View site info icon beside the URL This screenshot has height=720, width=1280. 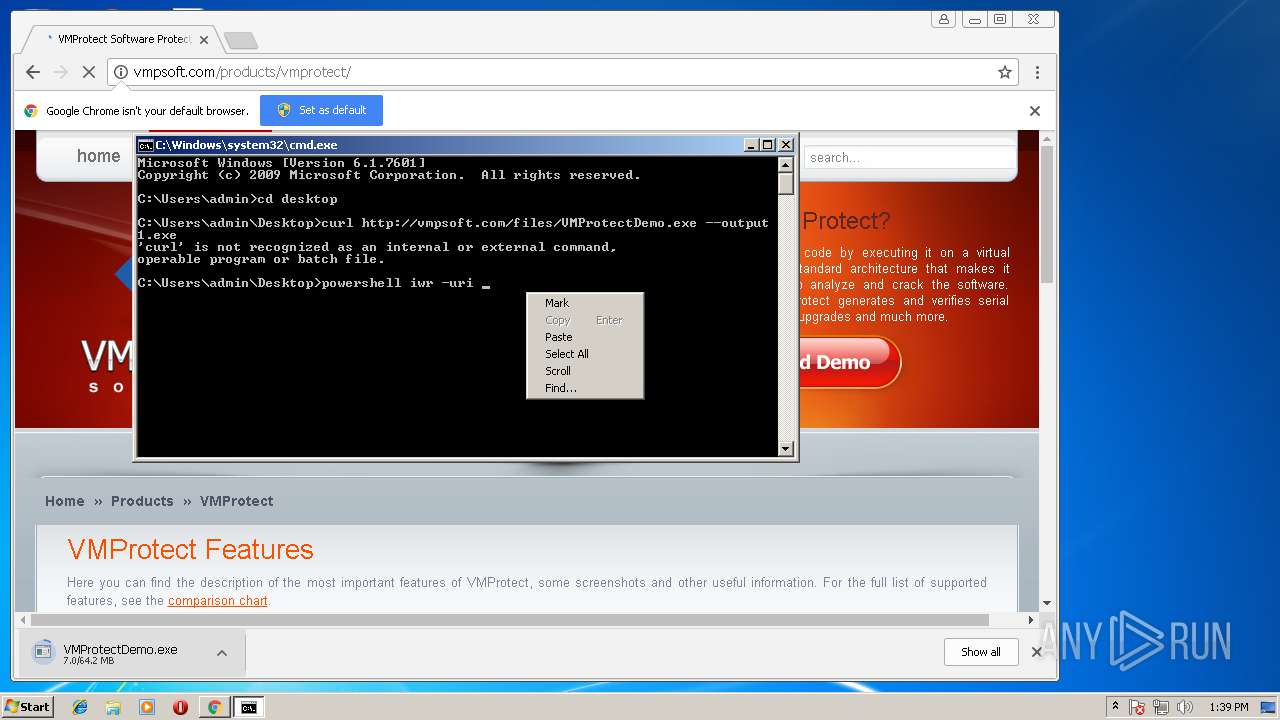tap(121, 72)
